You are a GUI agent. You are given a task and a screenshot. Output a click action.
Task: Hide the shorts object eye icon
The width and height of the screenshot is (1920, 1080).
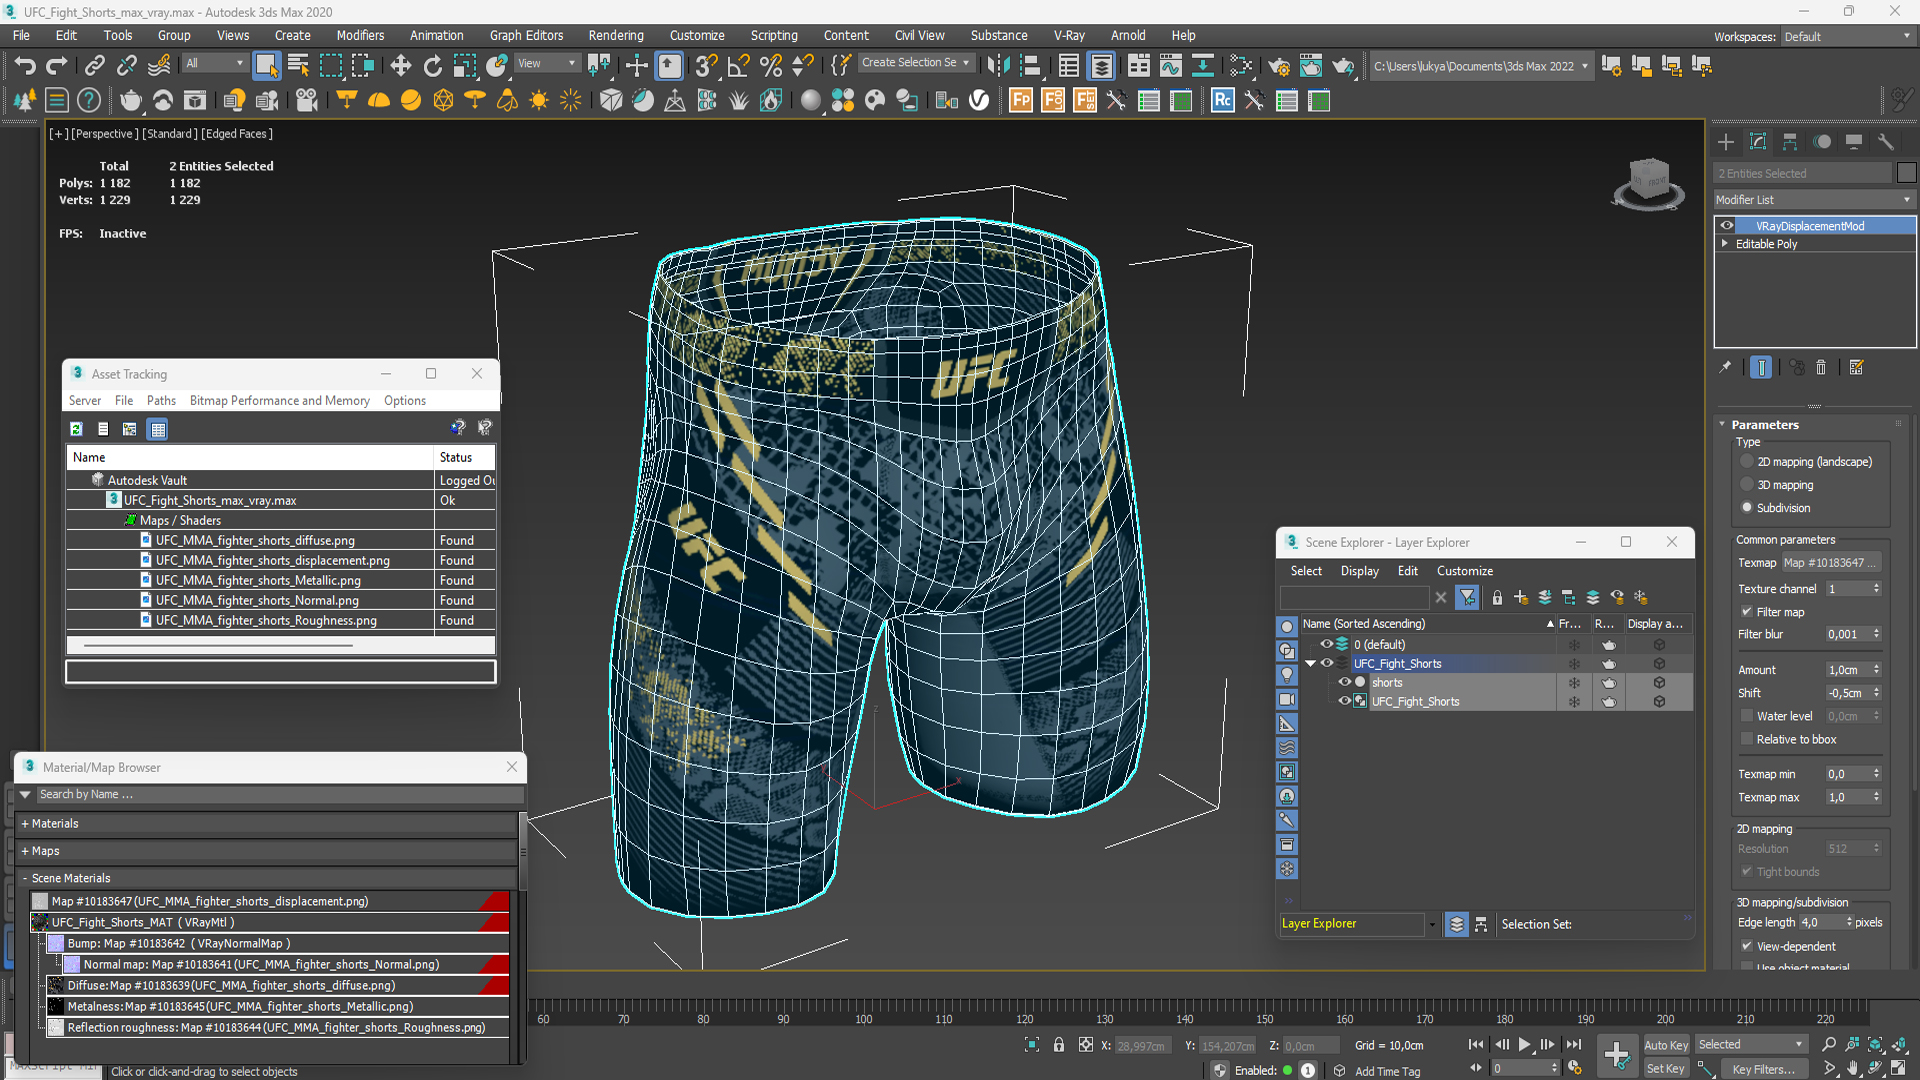[x=1344, y=683]
